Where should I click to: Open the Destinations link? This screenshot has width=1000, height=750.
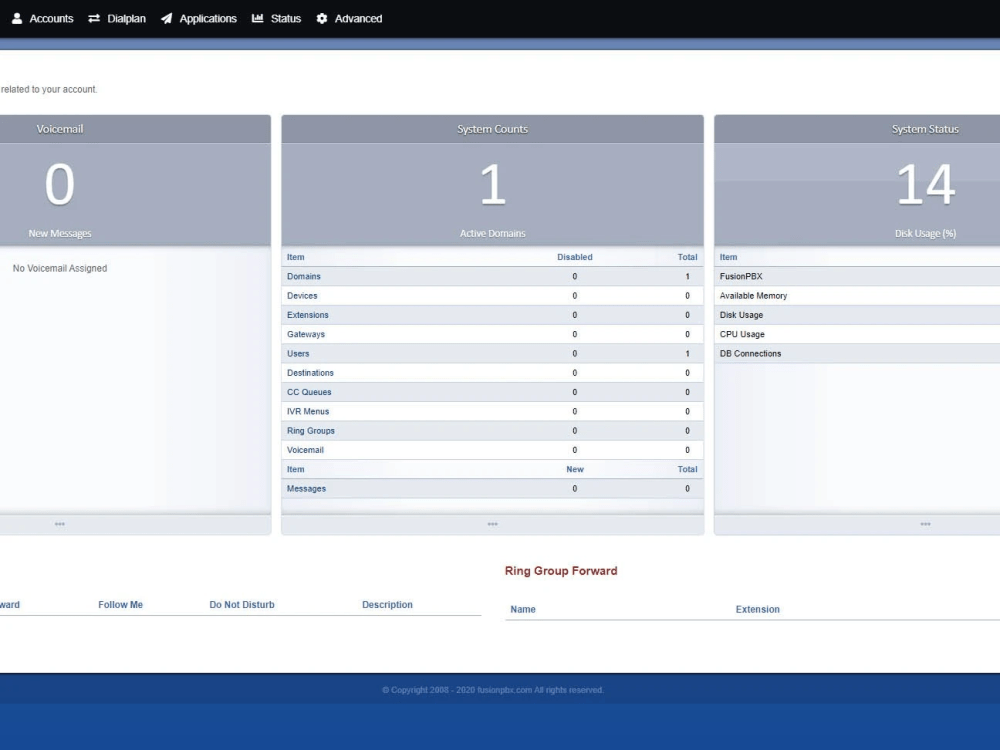[311, 373]
